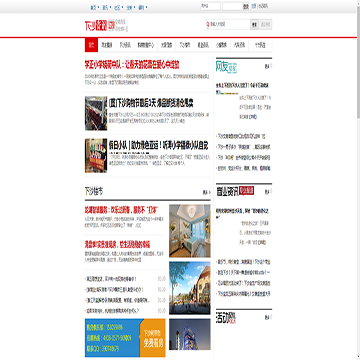Viewport: 360px width, 360px height.
Task: Click the 下沙楼市 section heading
Action: 94,192
